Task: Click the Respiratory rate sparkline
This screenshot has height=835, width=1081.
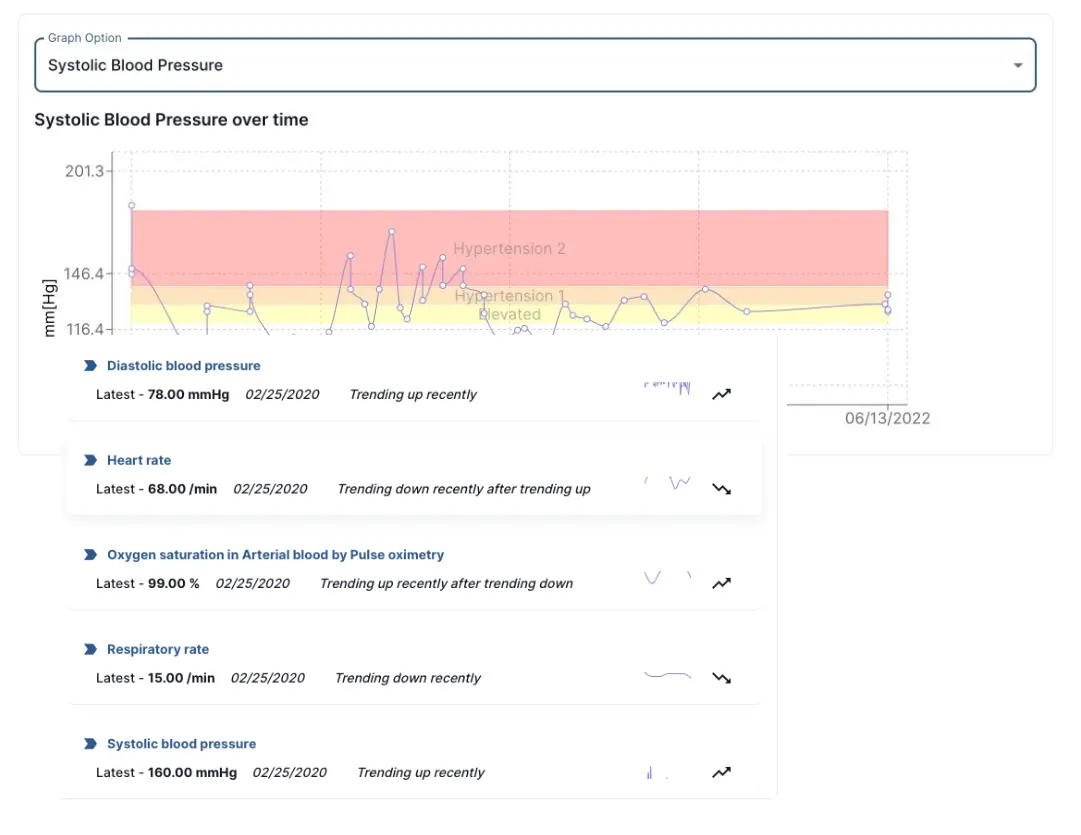Action: pyautogui.click(x=667, y=675)
